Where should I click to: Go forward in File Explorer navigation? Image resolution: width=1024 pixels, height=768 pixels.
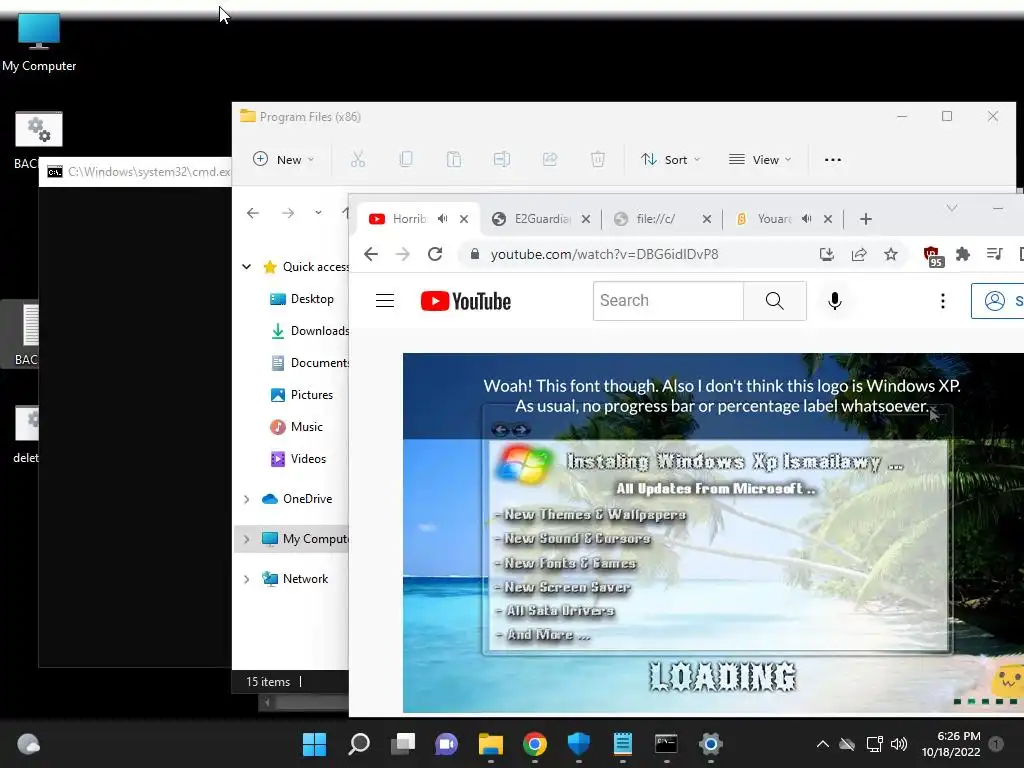(x=288, y=213)
